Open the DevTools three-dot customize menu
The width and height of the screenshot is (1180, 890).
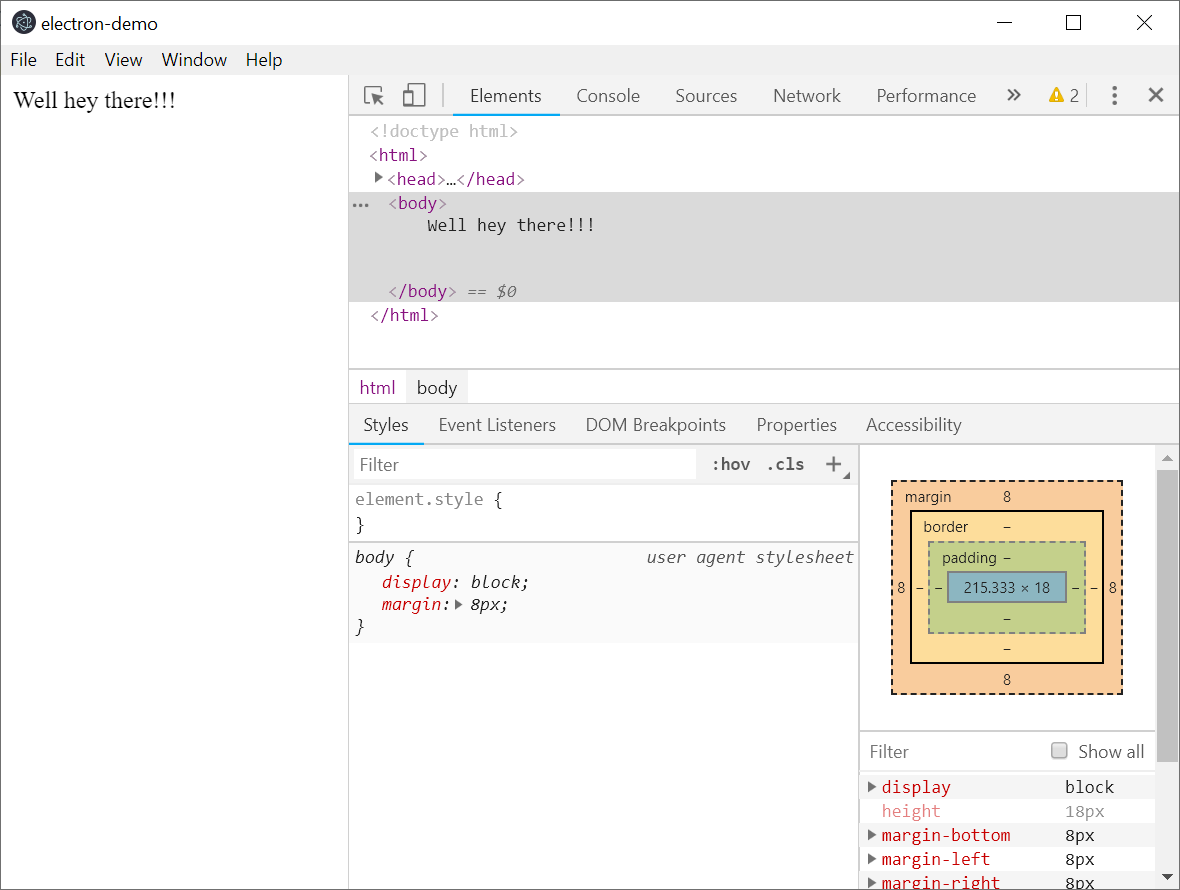coord(1115,96)
